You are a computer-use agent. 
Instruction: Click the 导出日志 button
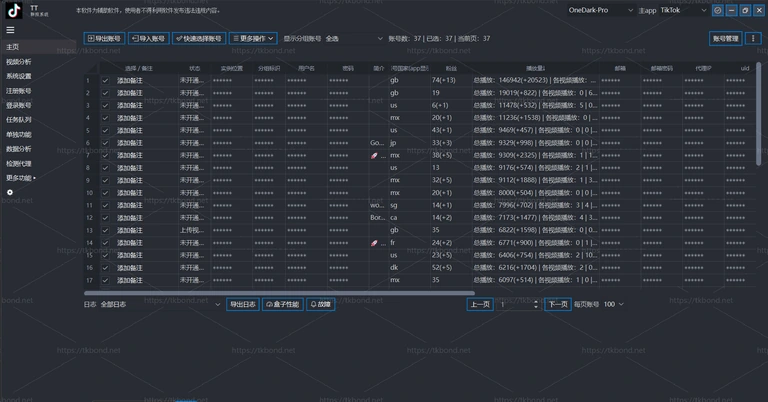[243, 305]
